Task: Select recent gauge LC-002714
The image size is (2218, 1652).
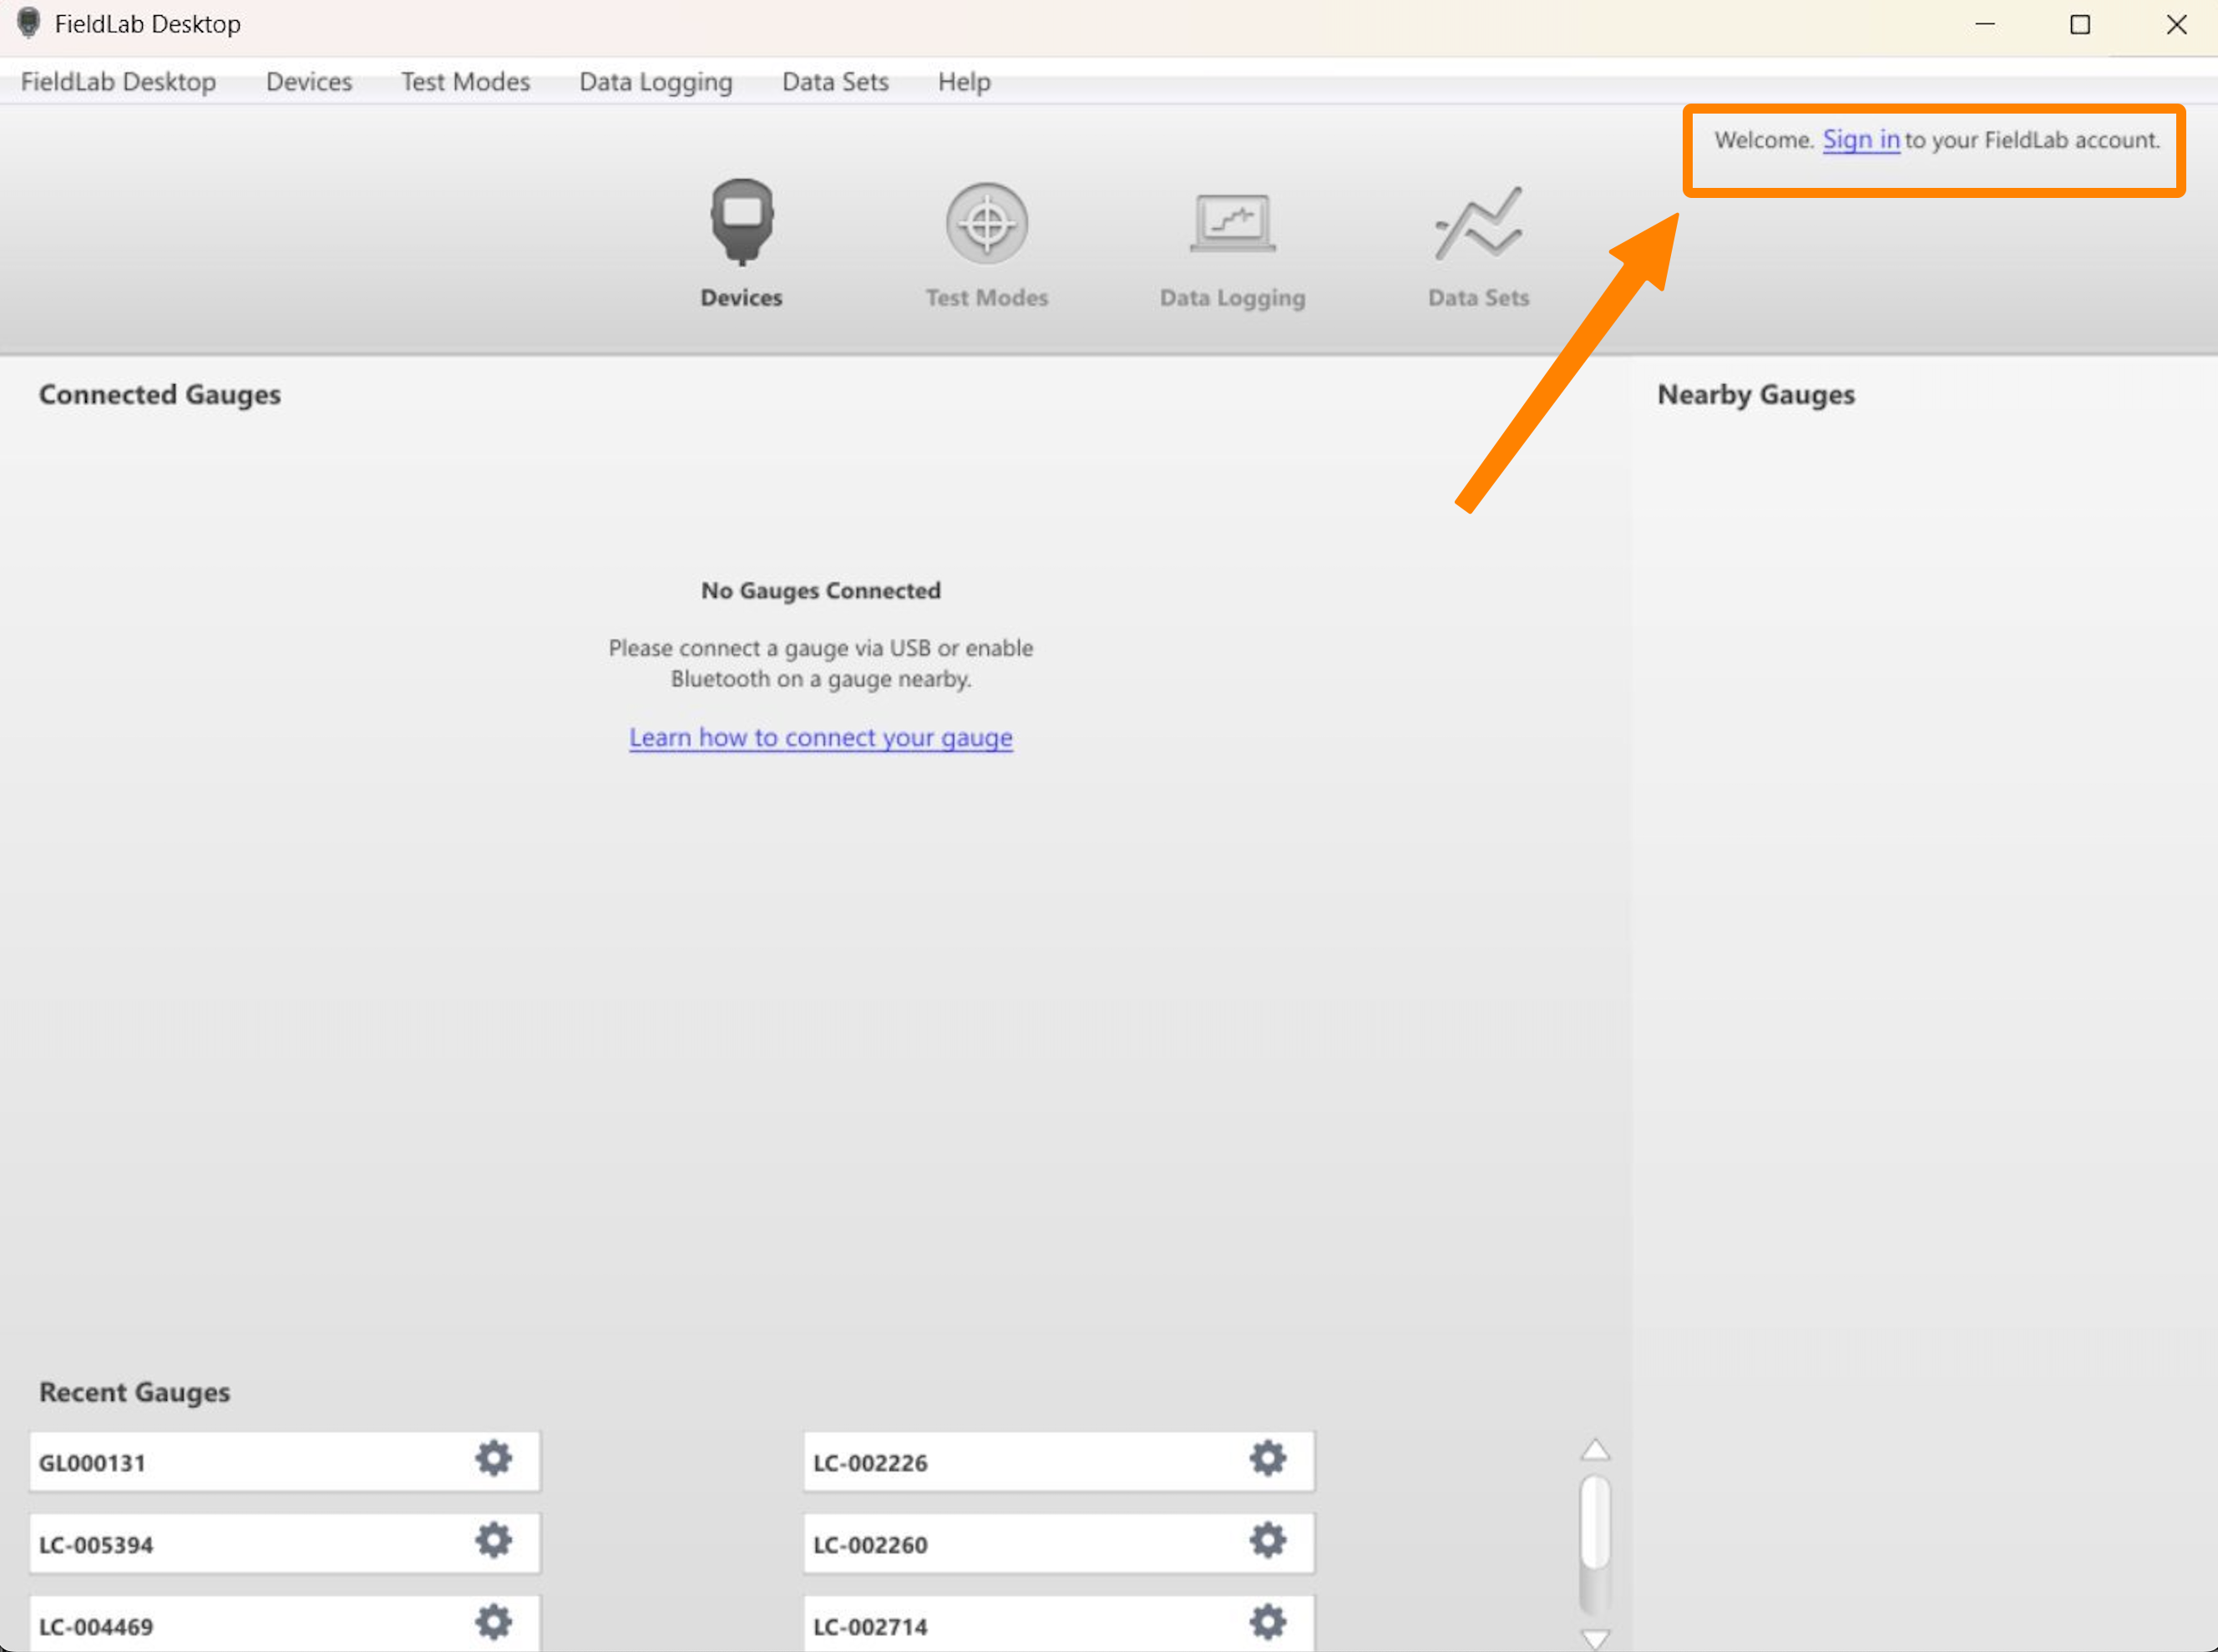Action: click(1058, 1624)
